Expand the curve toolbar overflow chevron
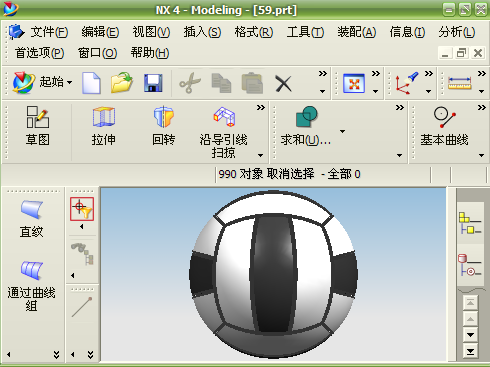Viewport: 490px width, 367px height. pos(482,108)
